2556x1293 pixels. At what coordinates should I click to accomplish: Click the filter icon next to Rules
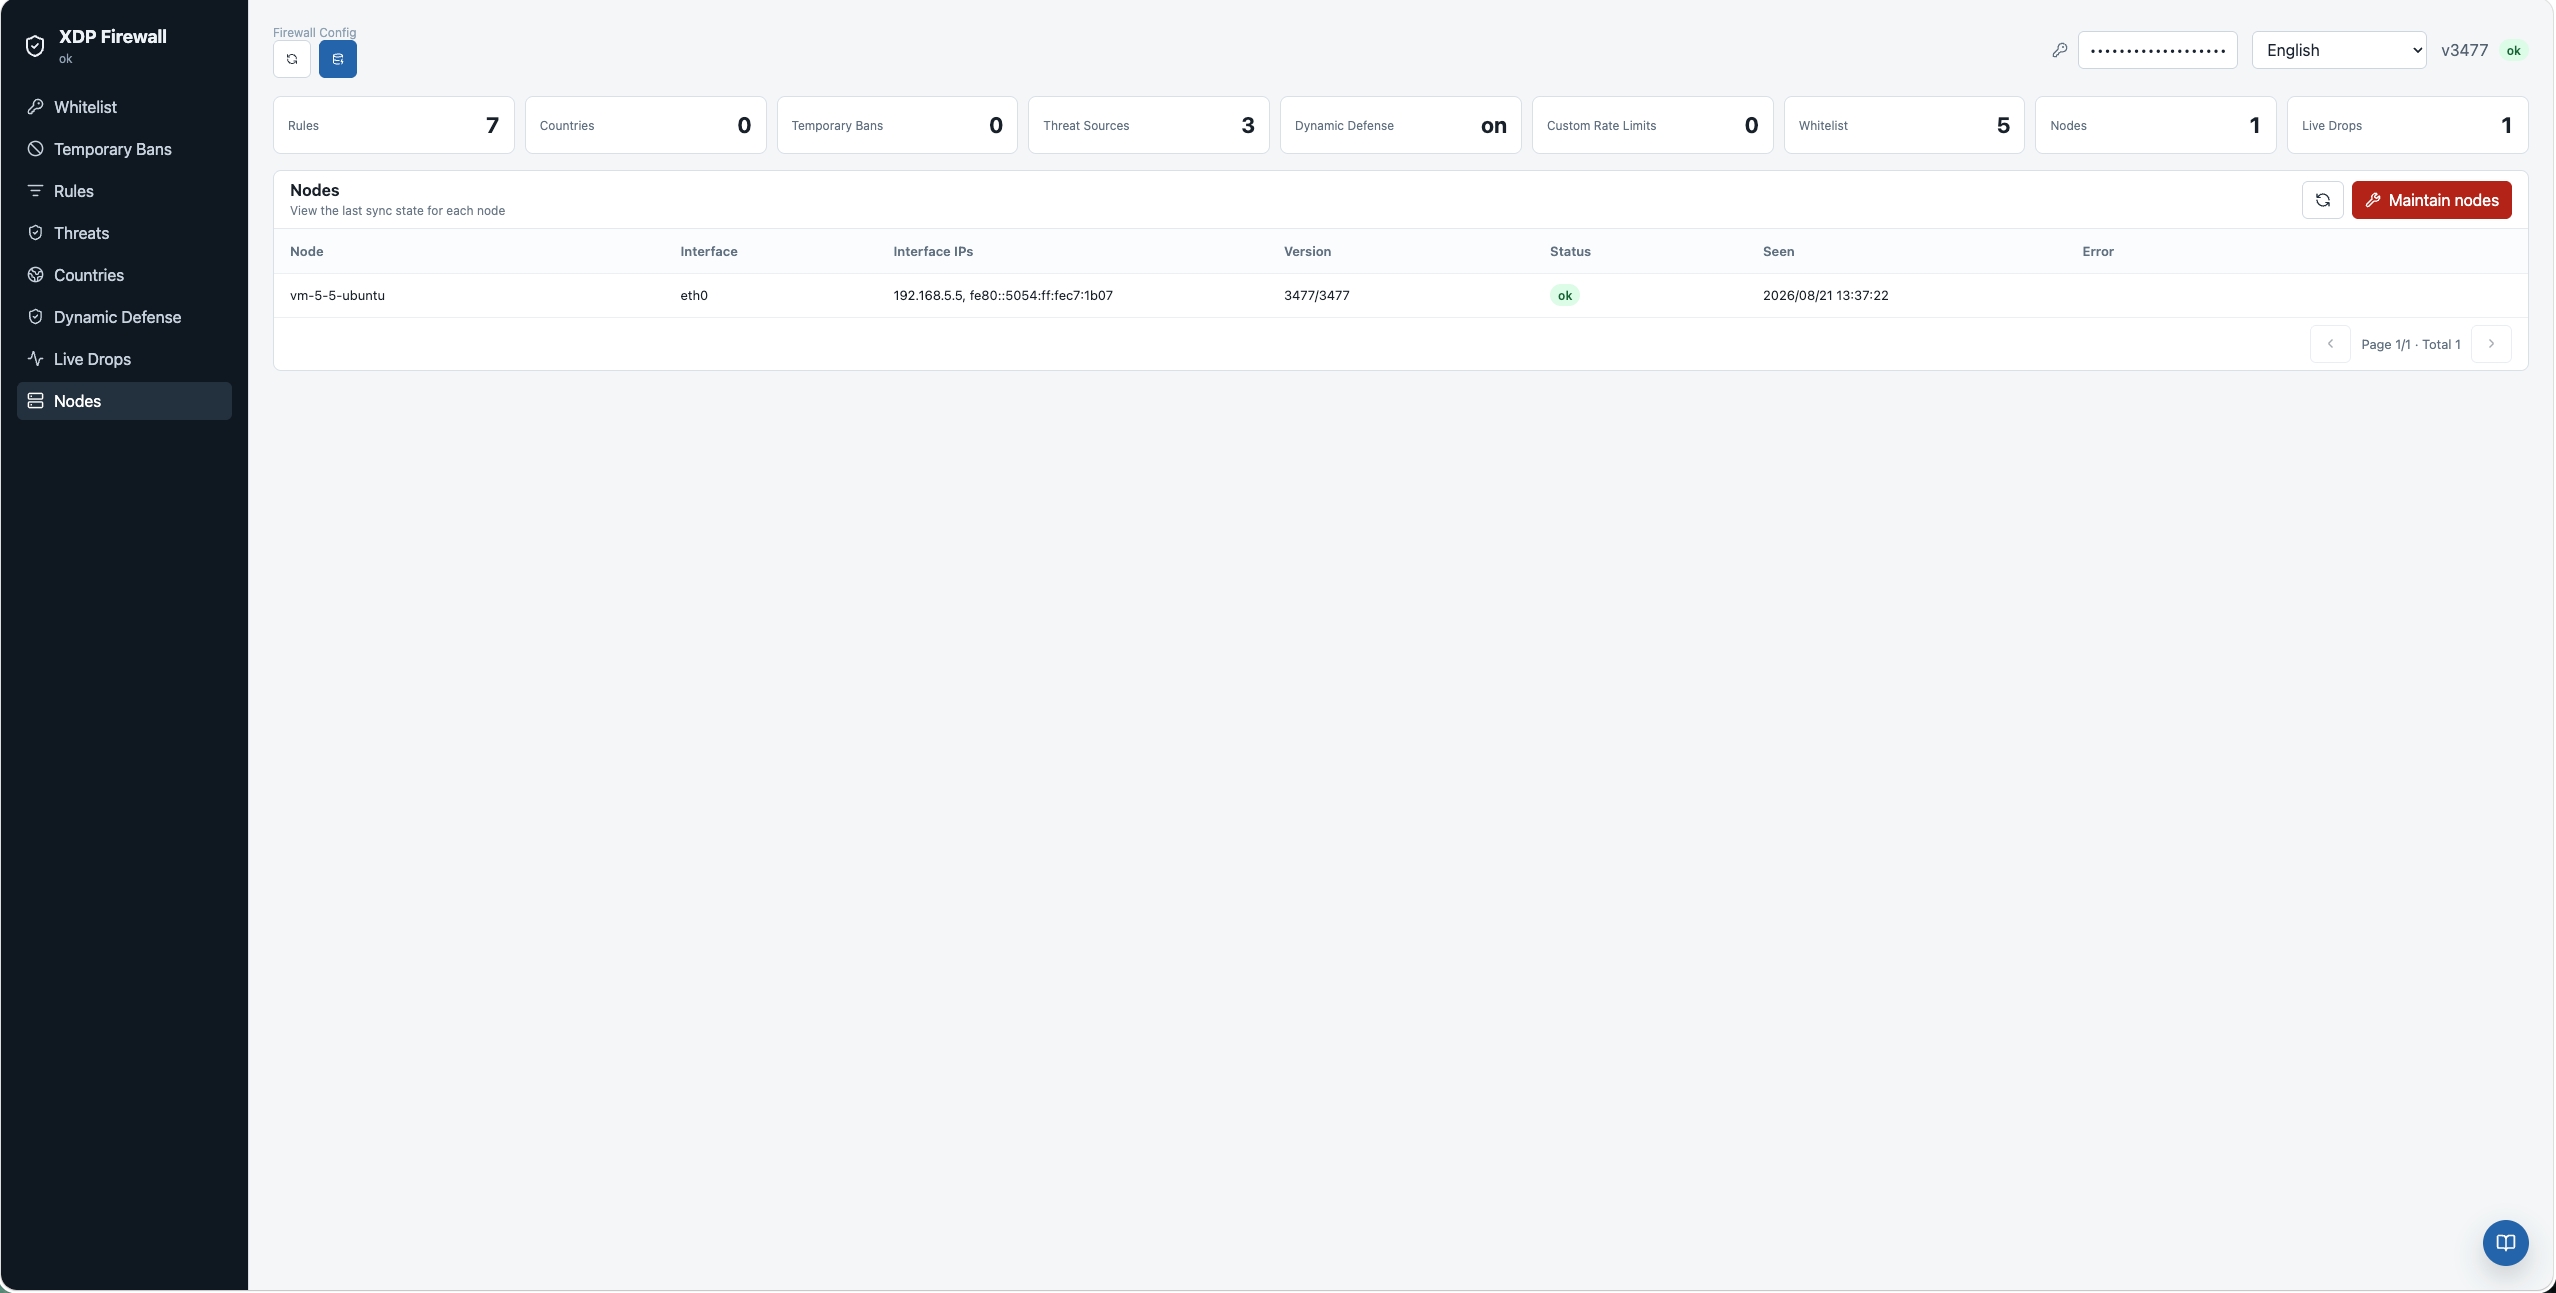point(35,191)
